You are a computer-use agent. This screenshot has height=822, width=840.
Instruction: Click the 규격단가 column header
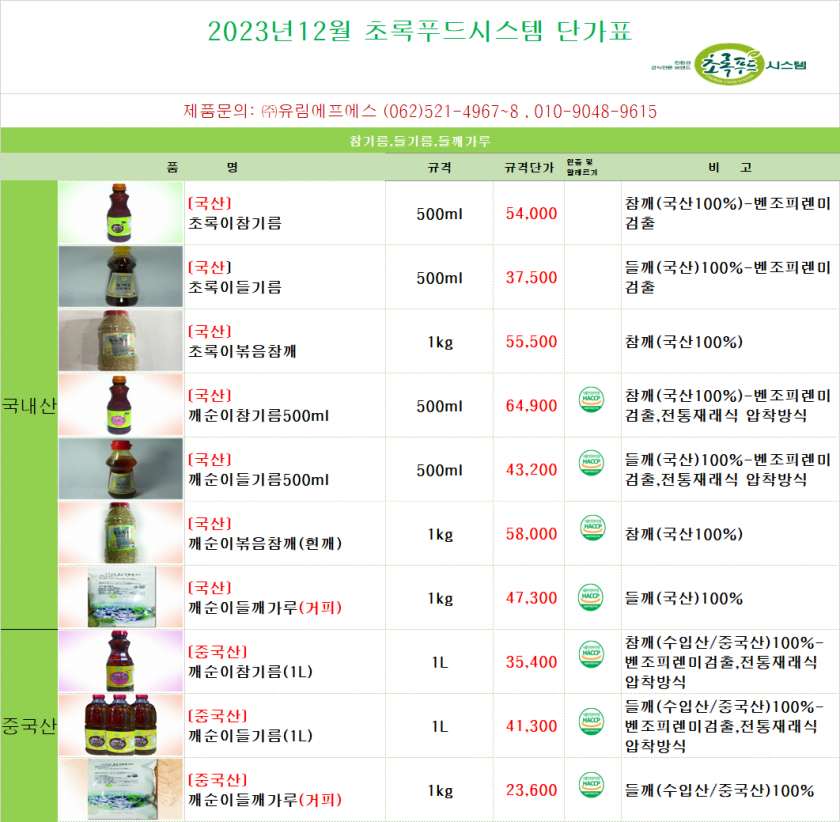click(x=529, y=167)
